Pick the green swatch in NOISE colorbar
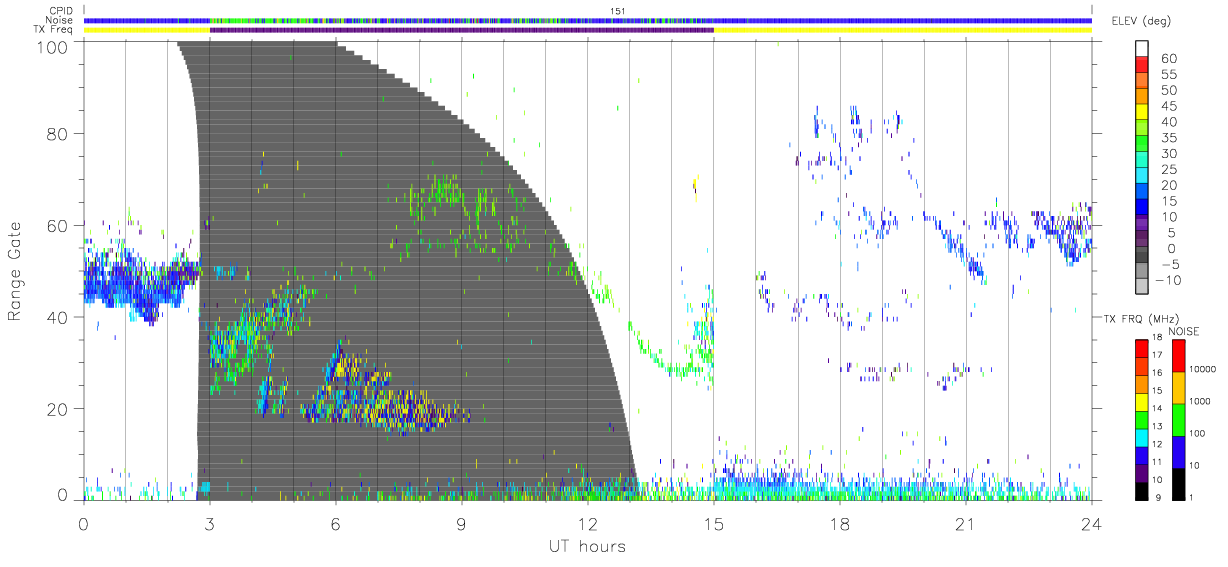The width and height of the screenshot is (1228, 567). coord(1177,419)
